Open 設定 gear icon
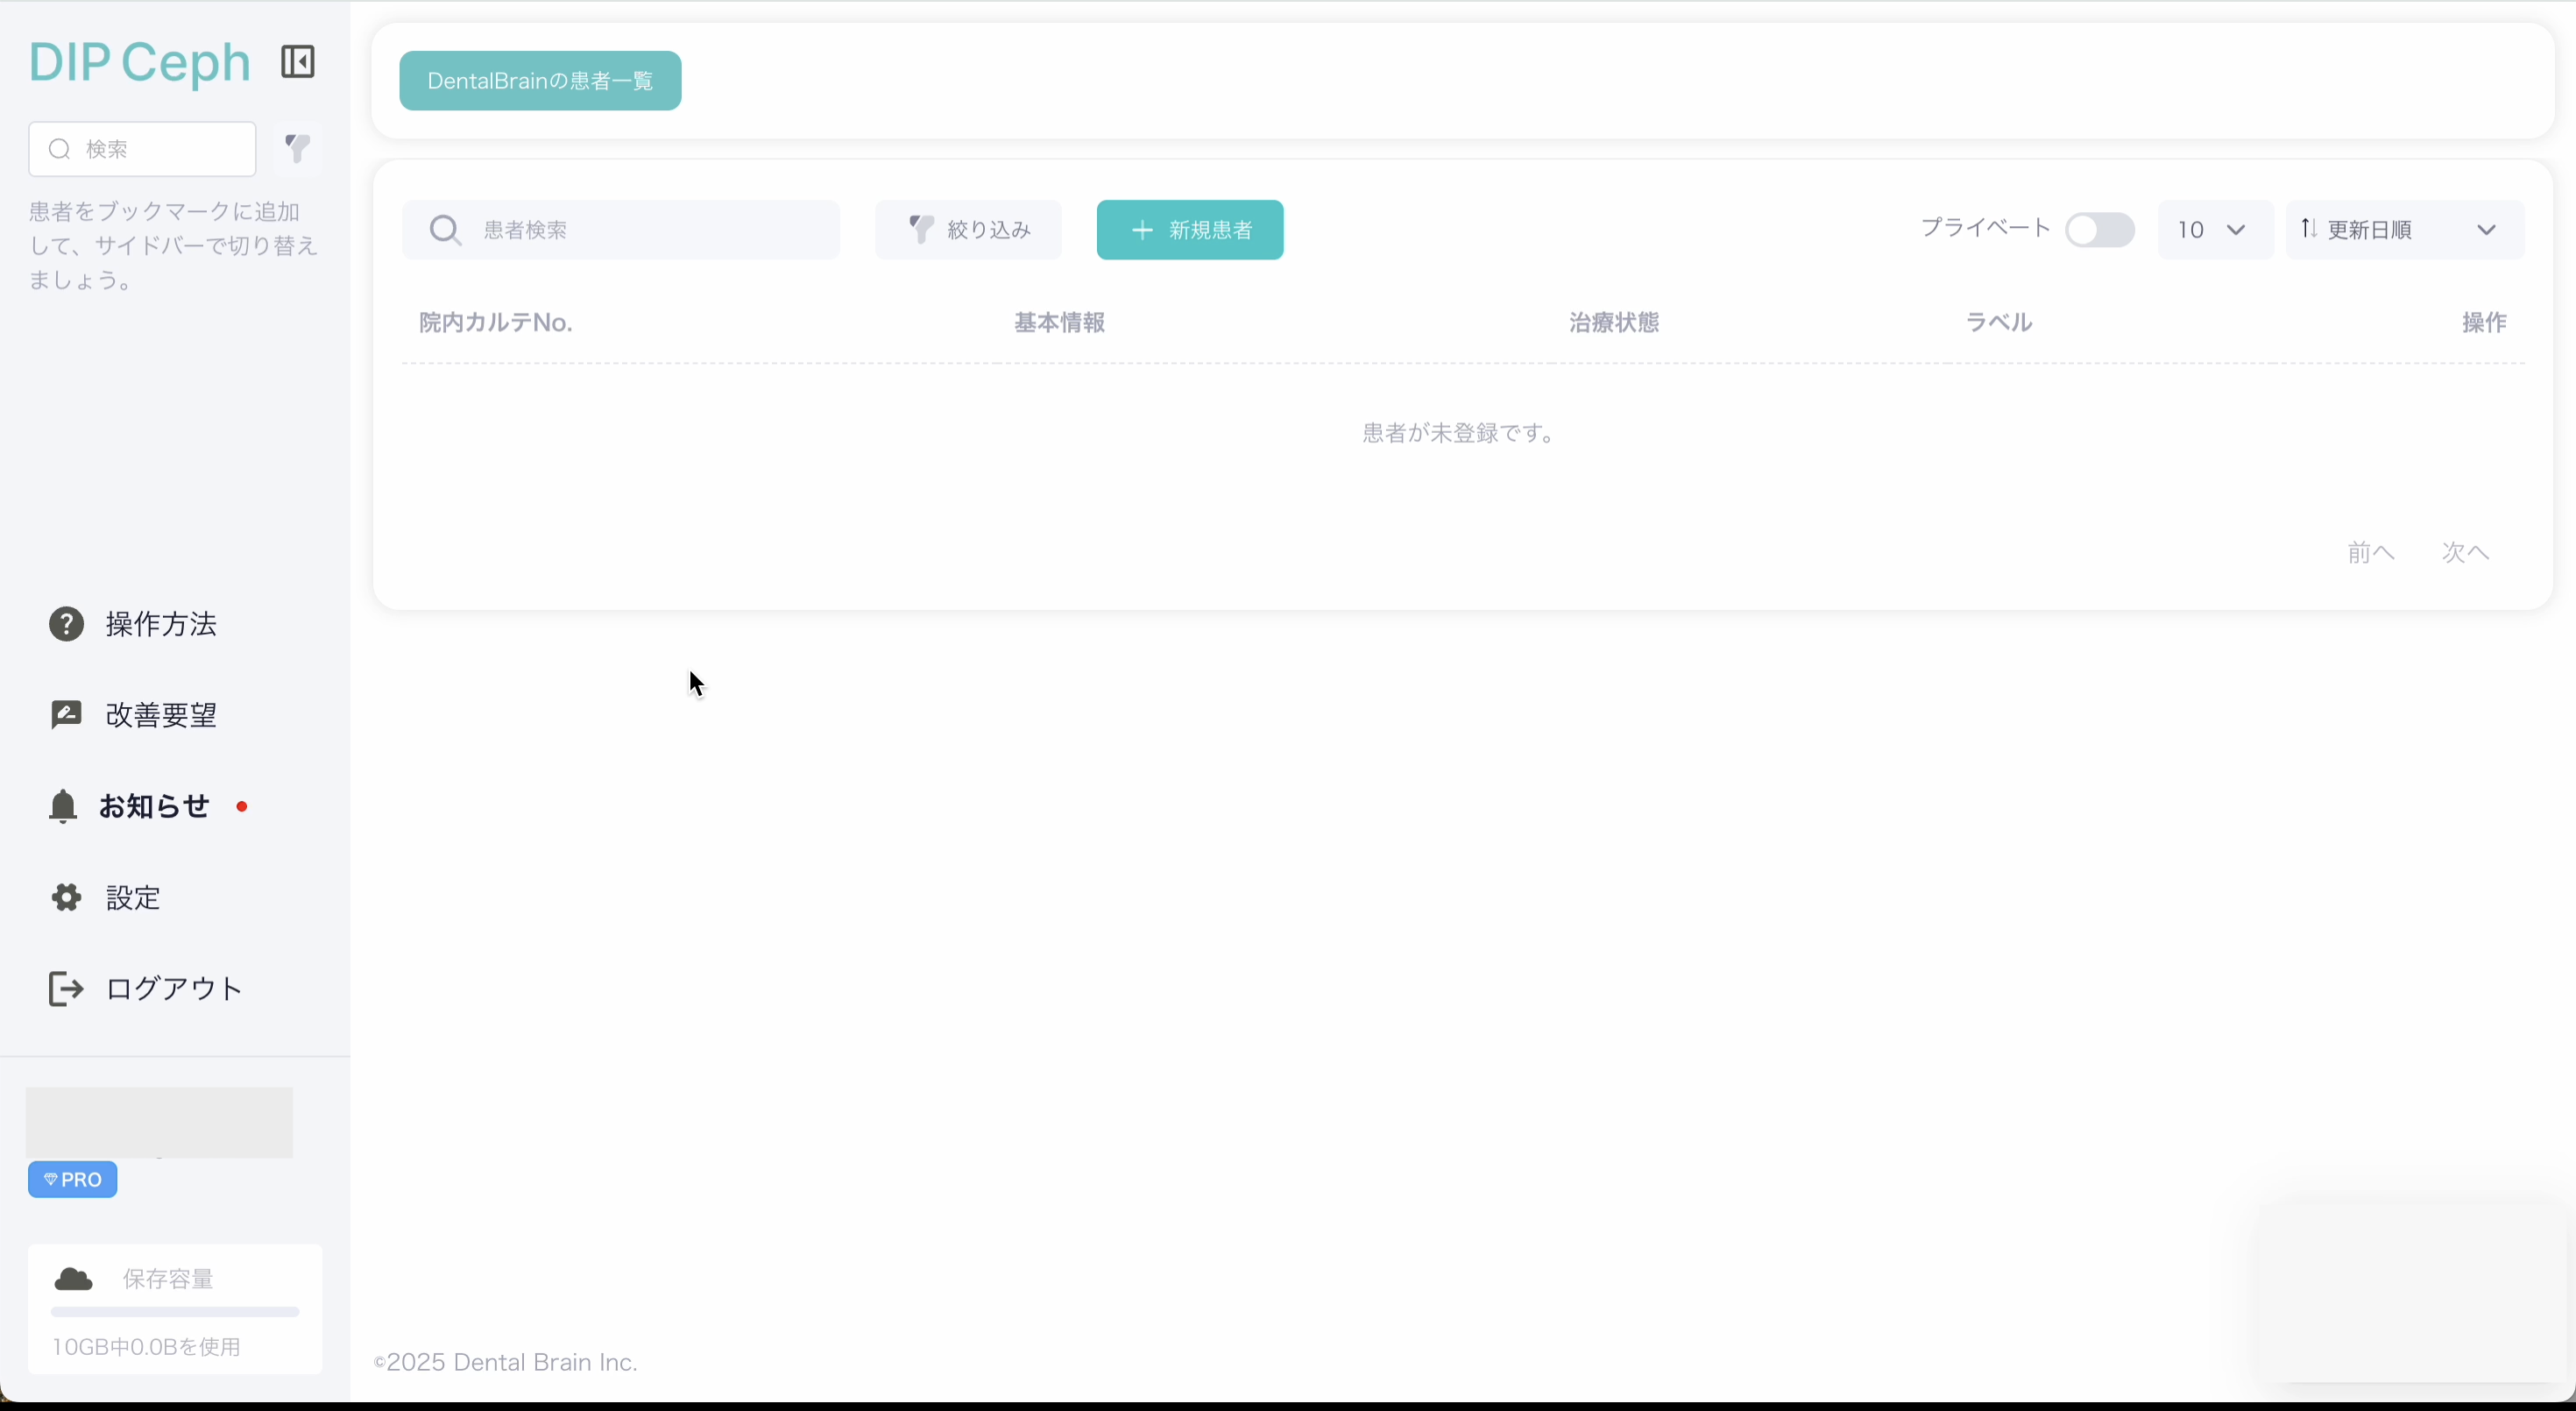Screen dimensions: 2576x1411 [x=66, y=897]
